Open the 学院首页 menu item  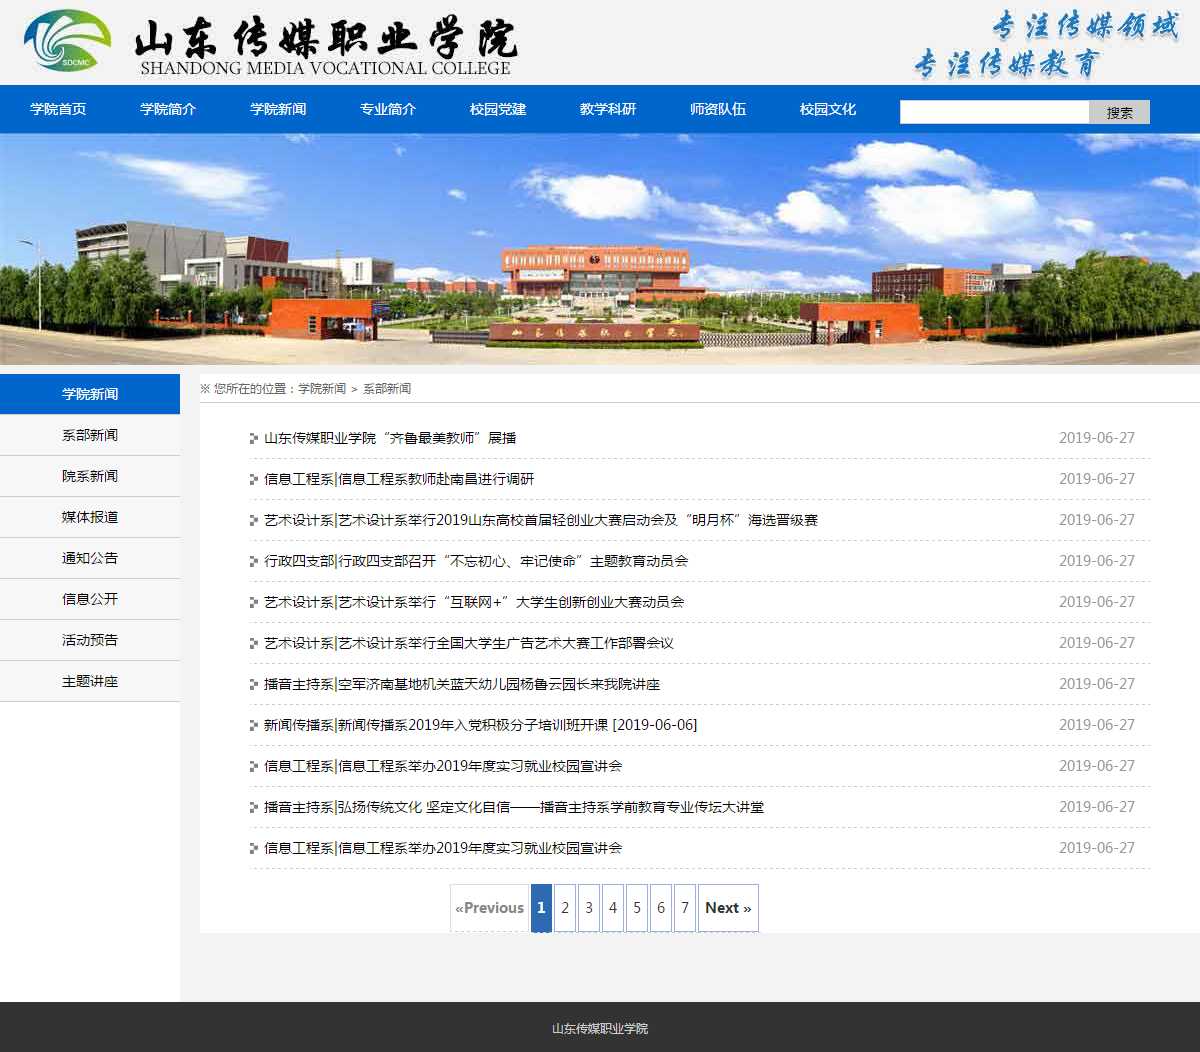tap(58, 109)
